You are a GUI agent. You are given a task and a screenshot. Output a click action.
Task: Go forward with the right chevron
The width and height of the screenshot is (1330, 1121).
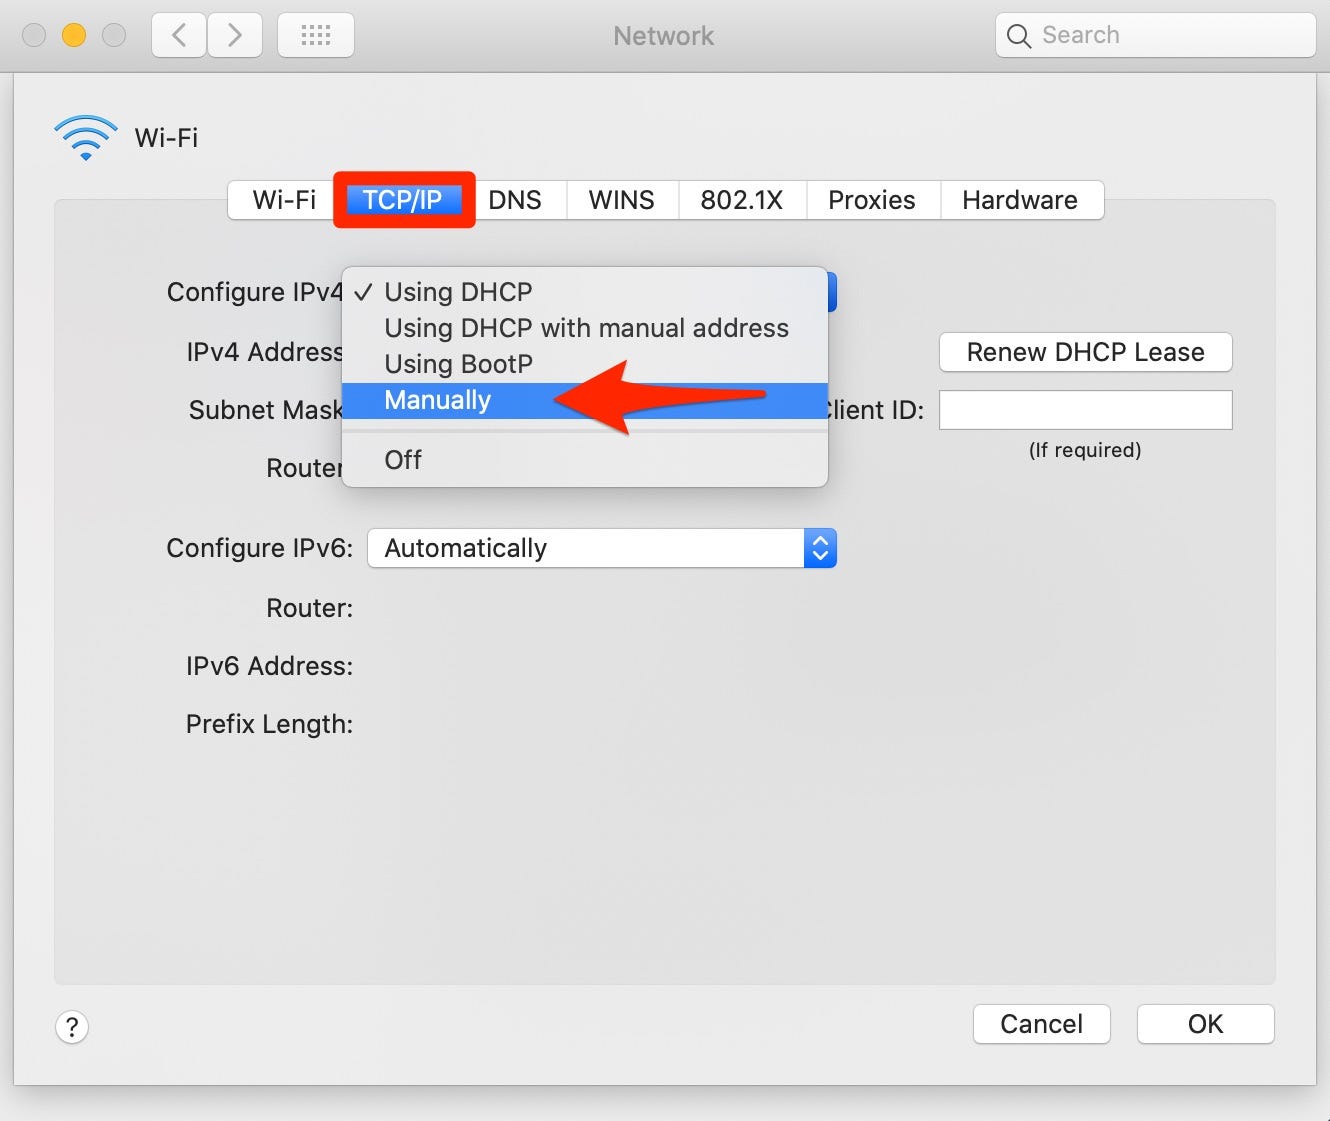[235, 36]
